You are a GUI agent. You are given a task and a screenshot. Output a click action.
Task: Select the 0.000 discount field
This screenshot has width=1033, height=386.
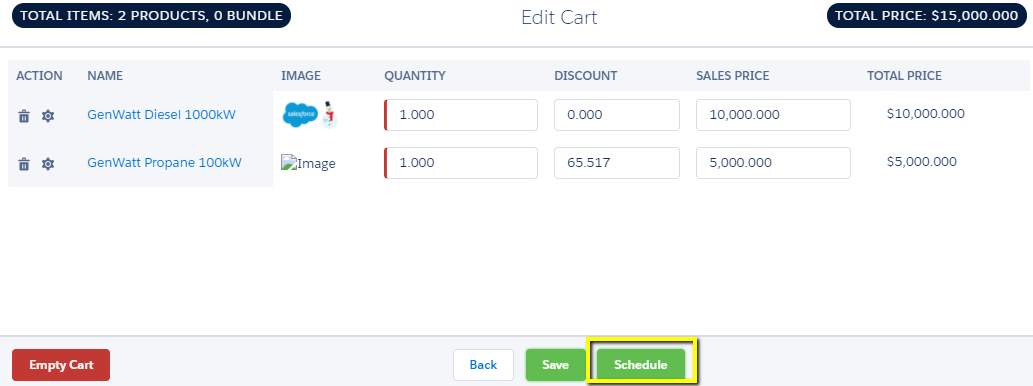(x=617, y=115)
